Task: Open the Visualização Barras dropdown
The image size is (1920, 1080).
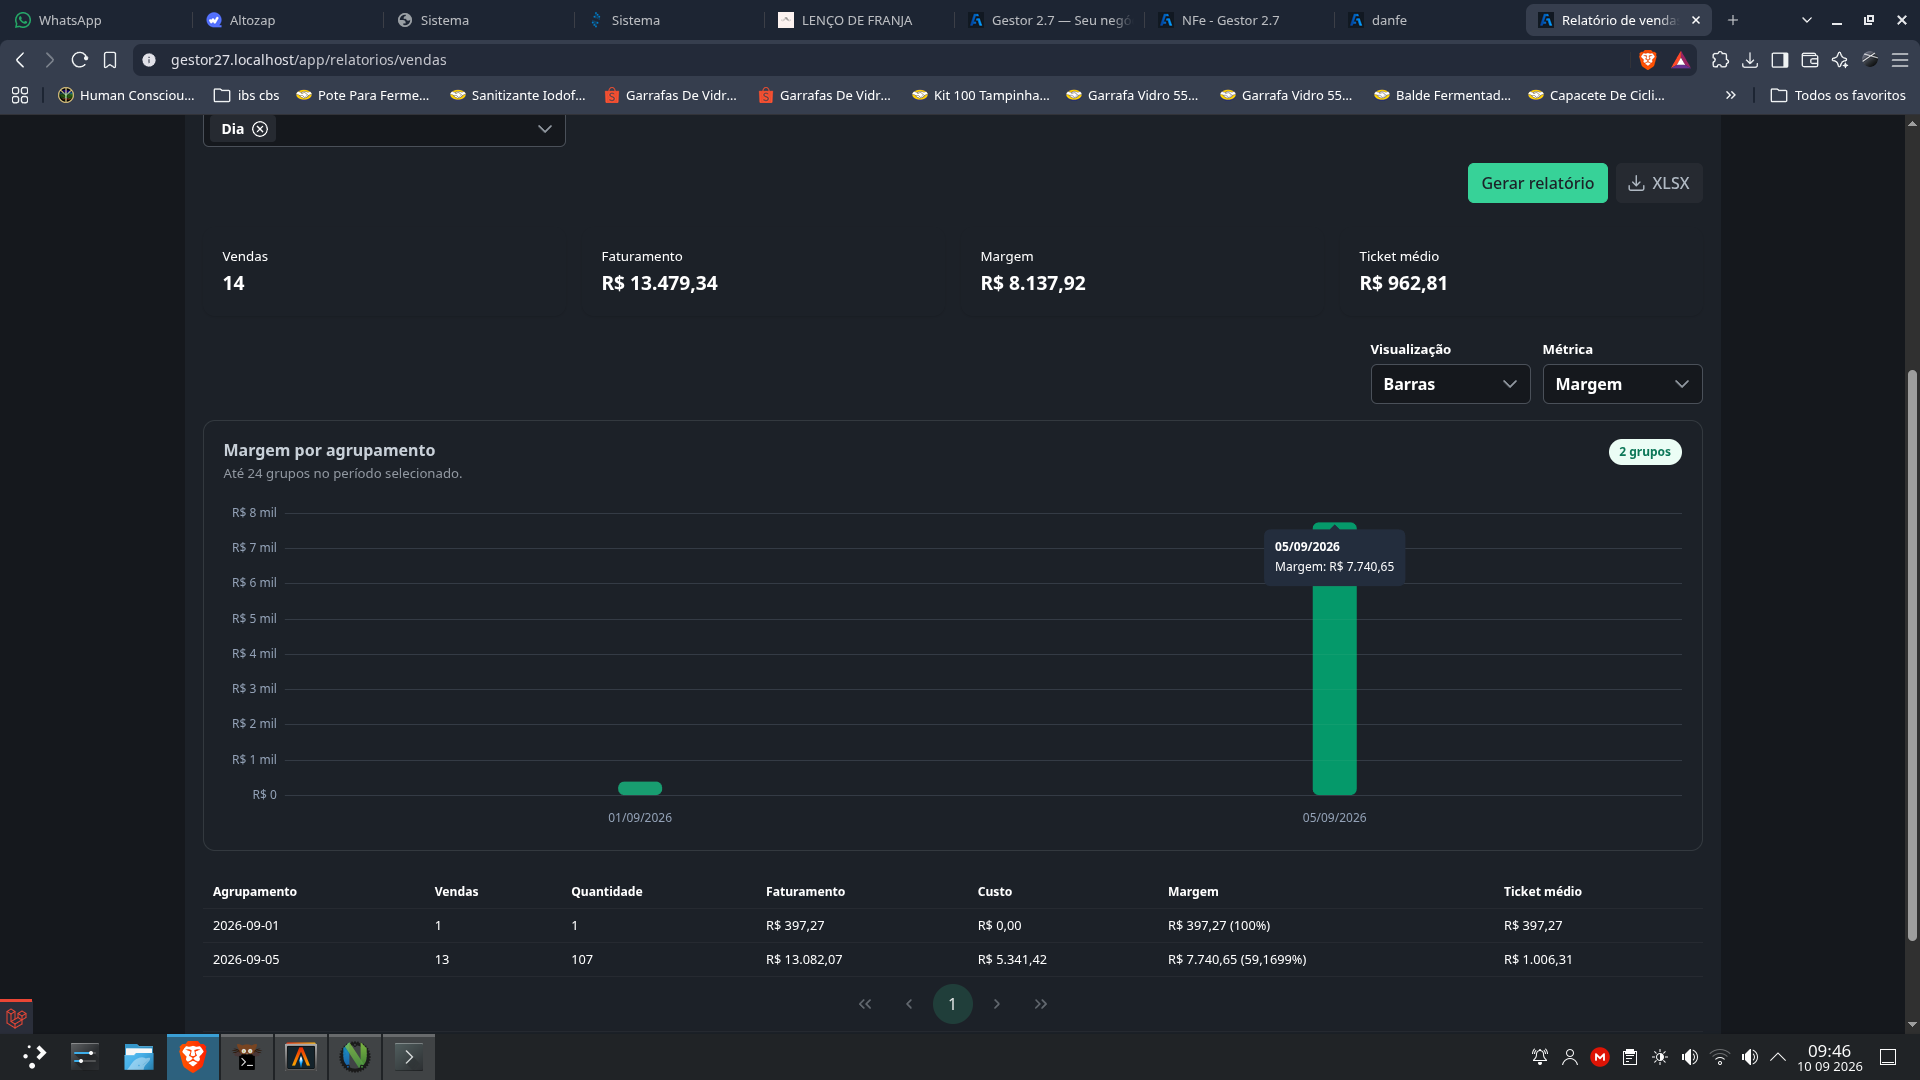Action: (x=1450, y=384)
